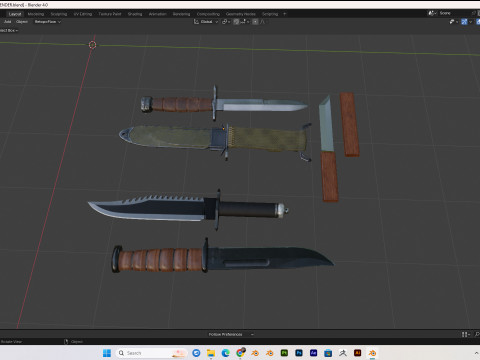Switch to the Sculpting workspace tab
This screenshot has height=360, width=480.
59,14
